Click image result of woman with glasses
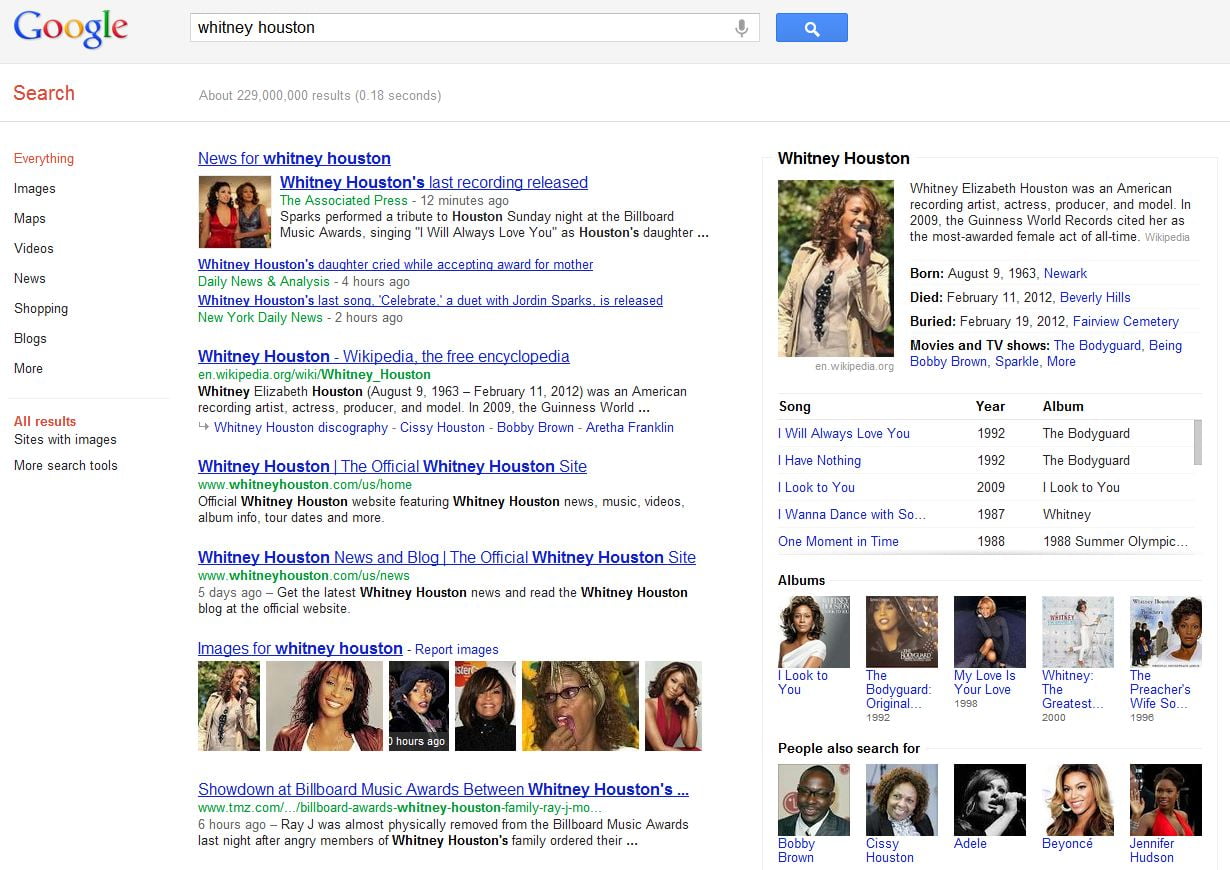This screenshot has width=1230, height=870. [580, 706]
